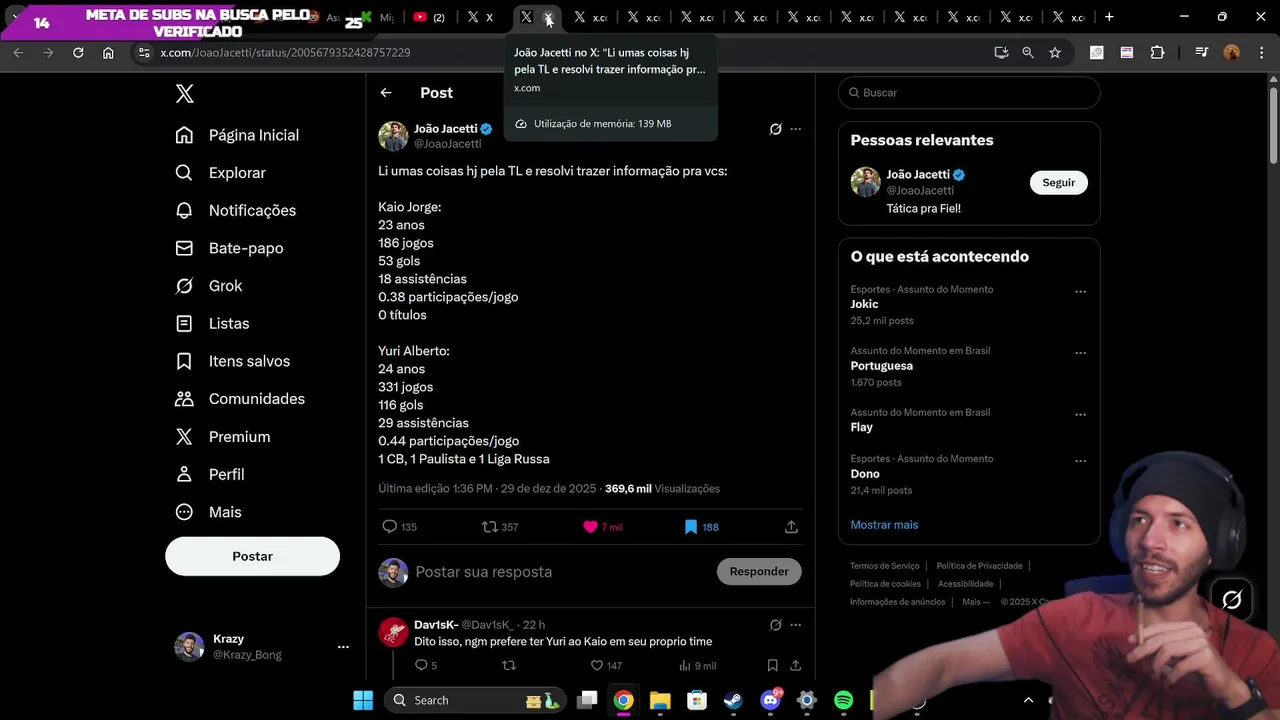
Task: Click the Última edição timestamp link
Action: click(x=486, y=489)
